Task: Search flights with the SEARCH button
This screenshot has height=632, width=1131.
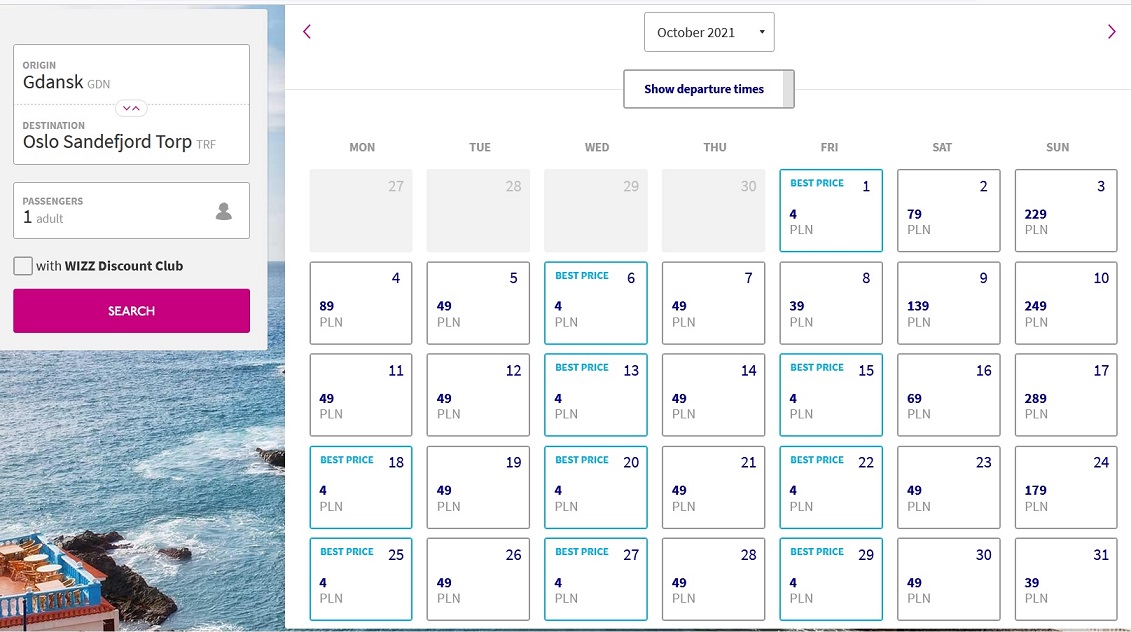Action: (x=131, y=311)
